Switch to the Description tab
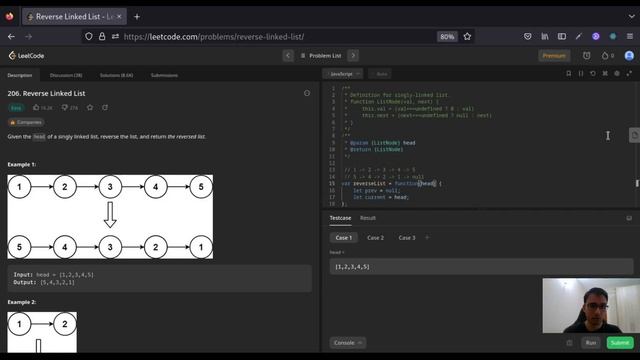The height and width of the screenshot is (360, 640). pyautogui.click(x=20, y=75)
